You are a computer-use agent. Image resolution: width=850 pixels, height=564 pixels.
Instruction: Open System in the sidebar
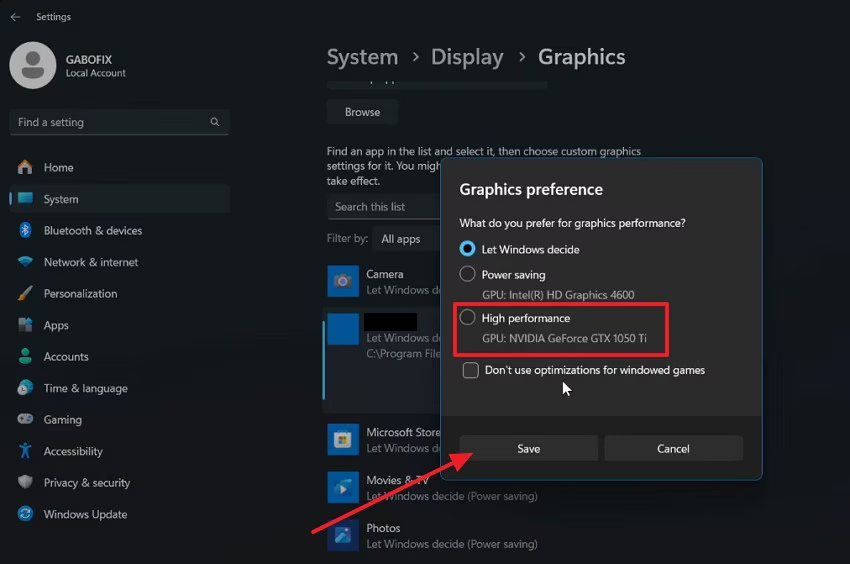(119, 198)
